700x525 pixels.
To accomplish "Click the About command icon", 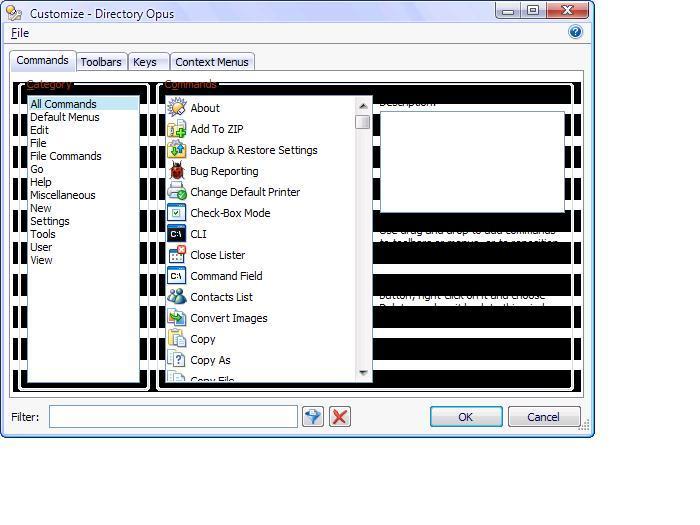I will point(177,108).
